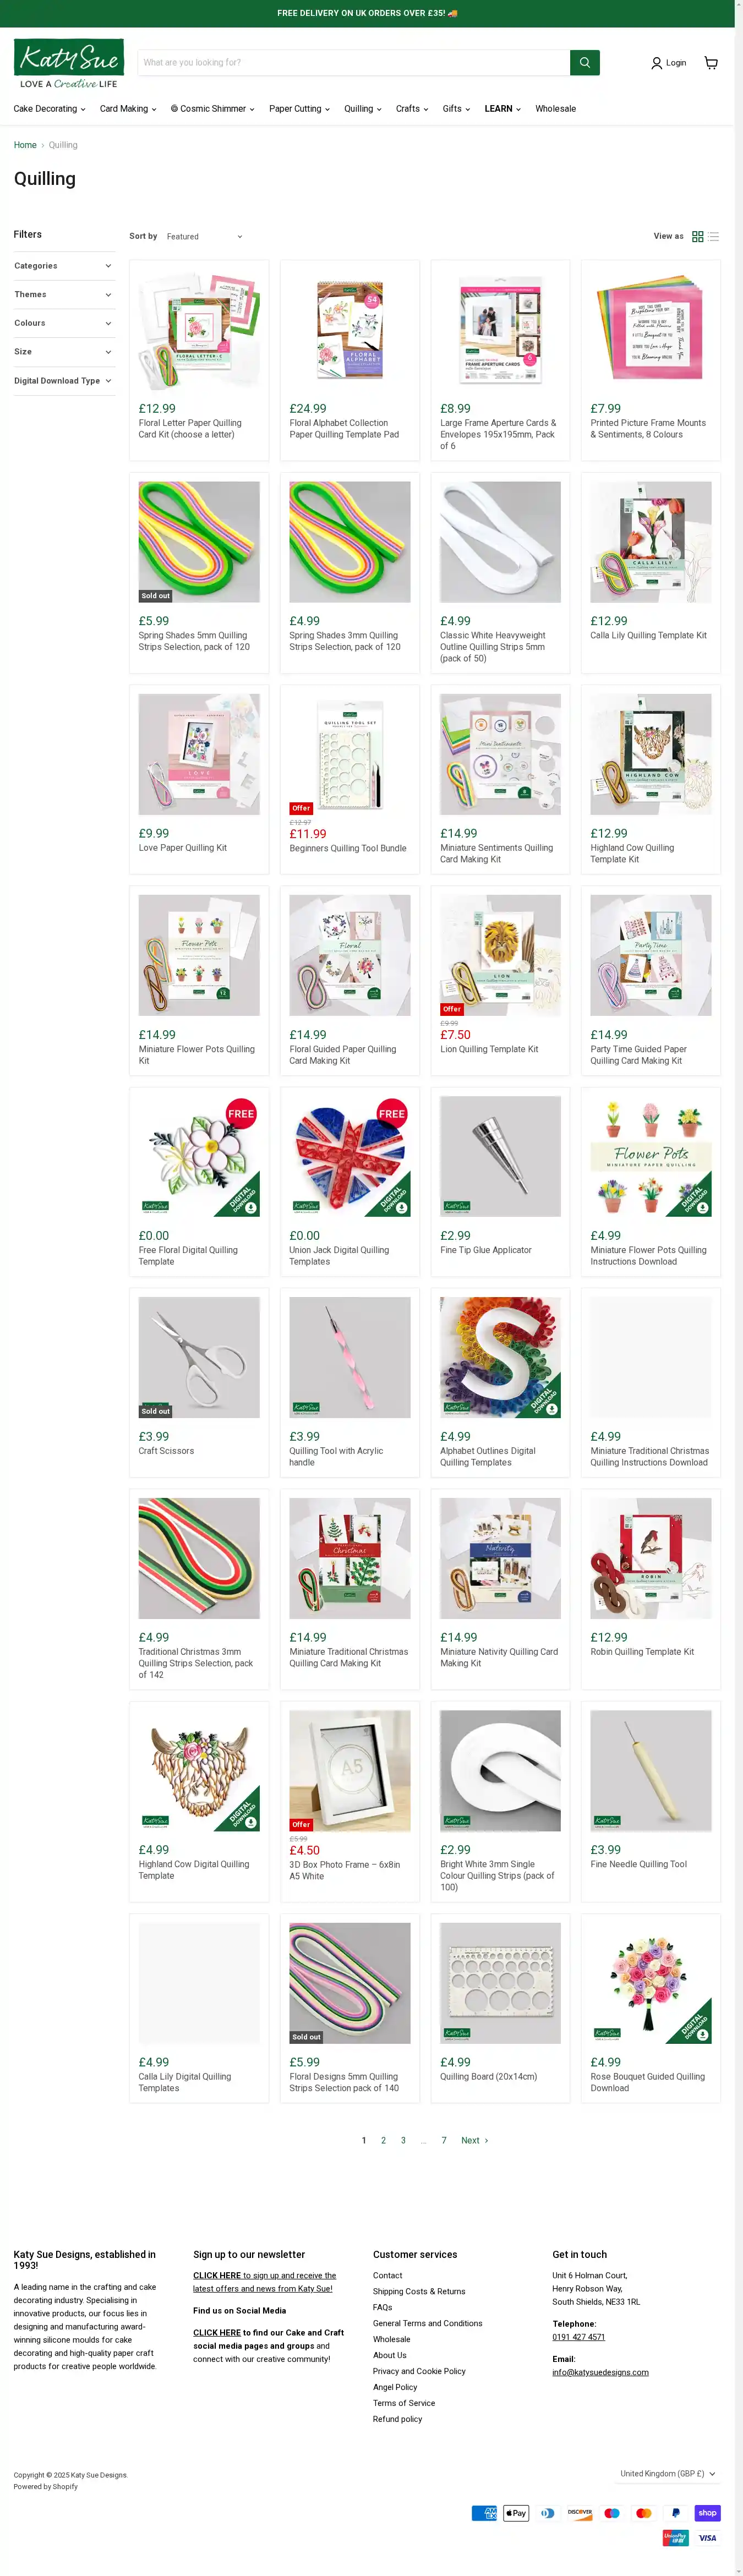Click the Apple Pay payment icon
743x2576 pixels.
516,2513
